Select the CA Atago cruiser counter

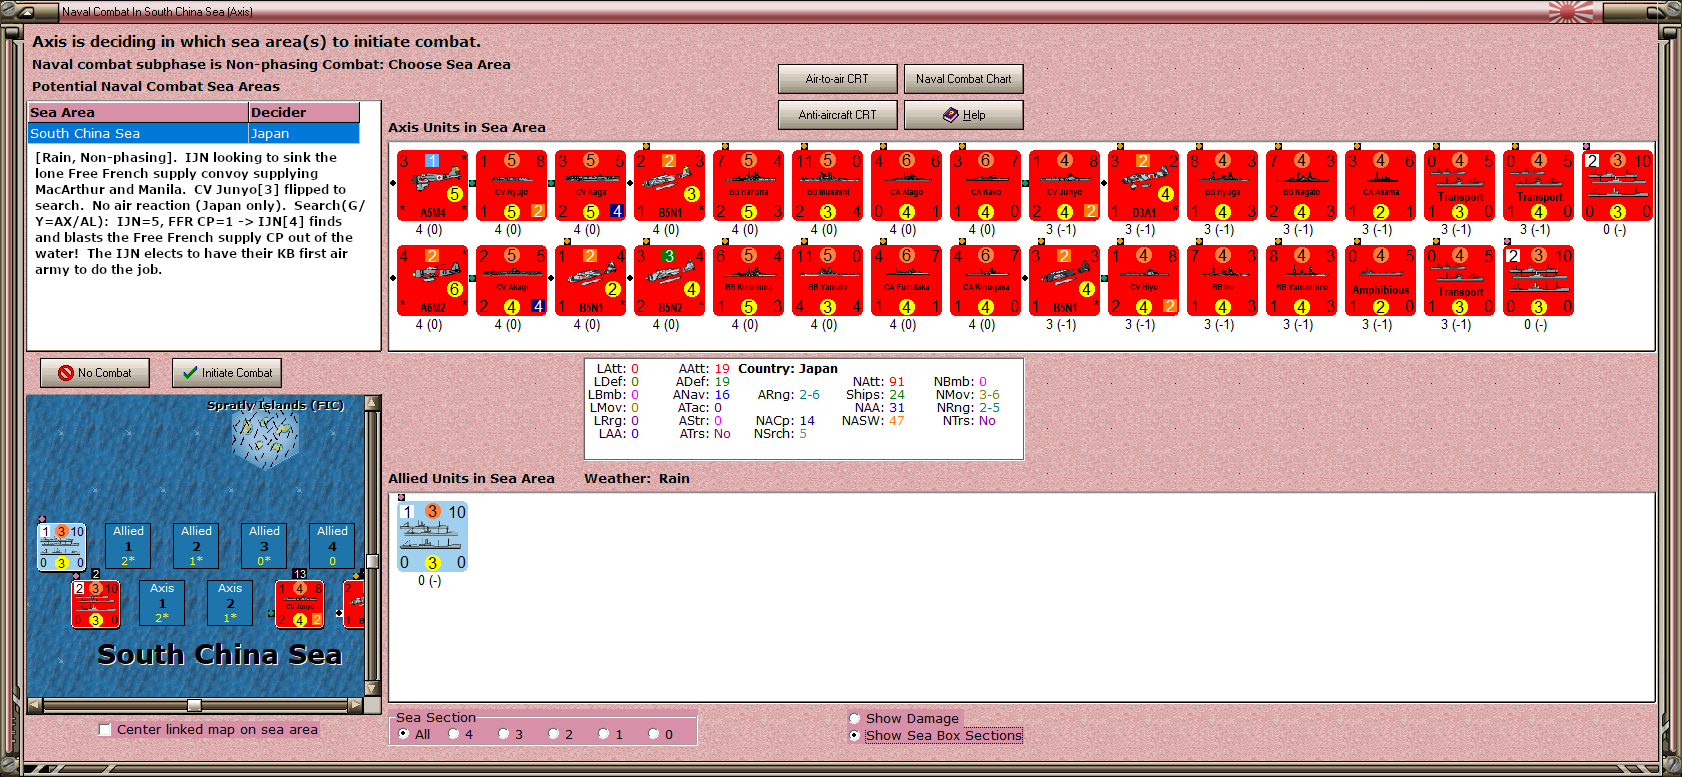pyautogui.click(x=907, y=185)
